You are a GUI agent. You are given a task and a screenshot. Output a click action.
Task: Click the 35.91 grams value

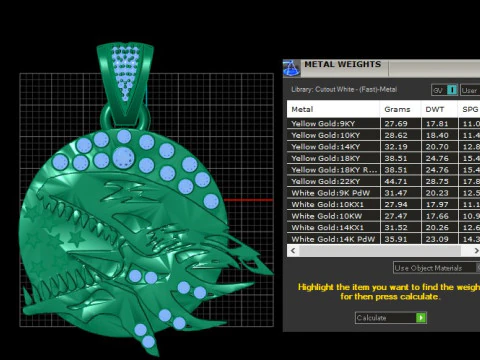[x=396, y=239]
